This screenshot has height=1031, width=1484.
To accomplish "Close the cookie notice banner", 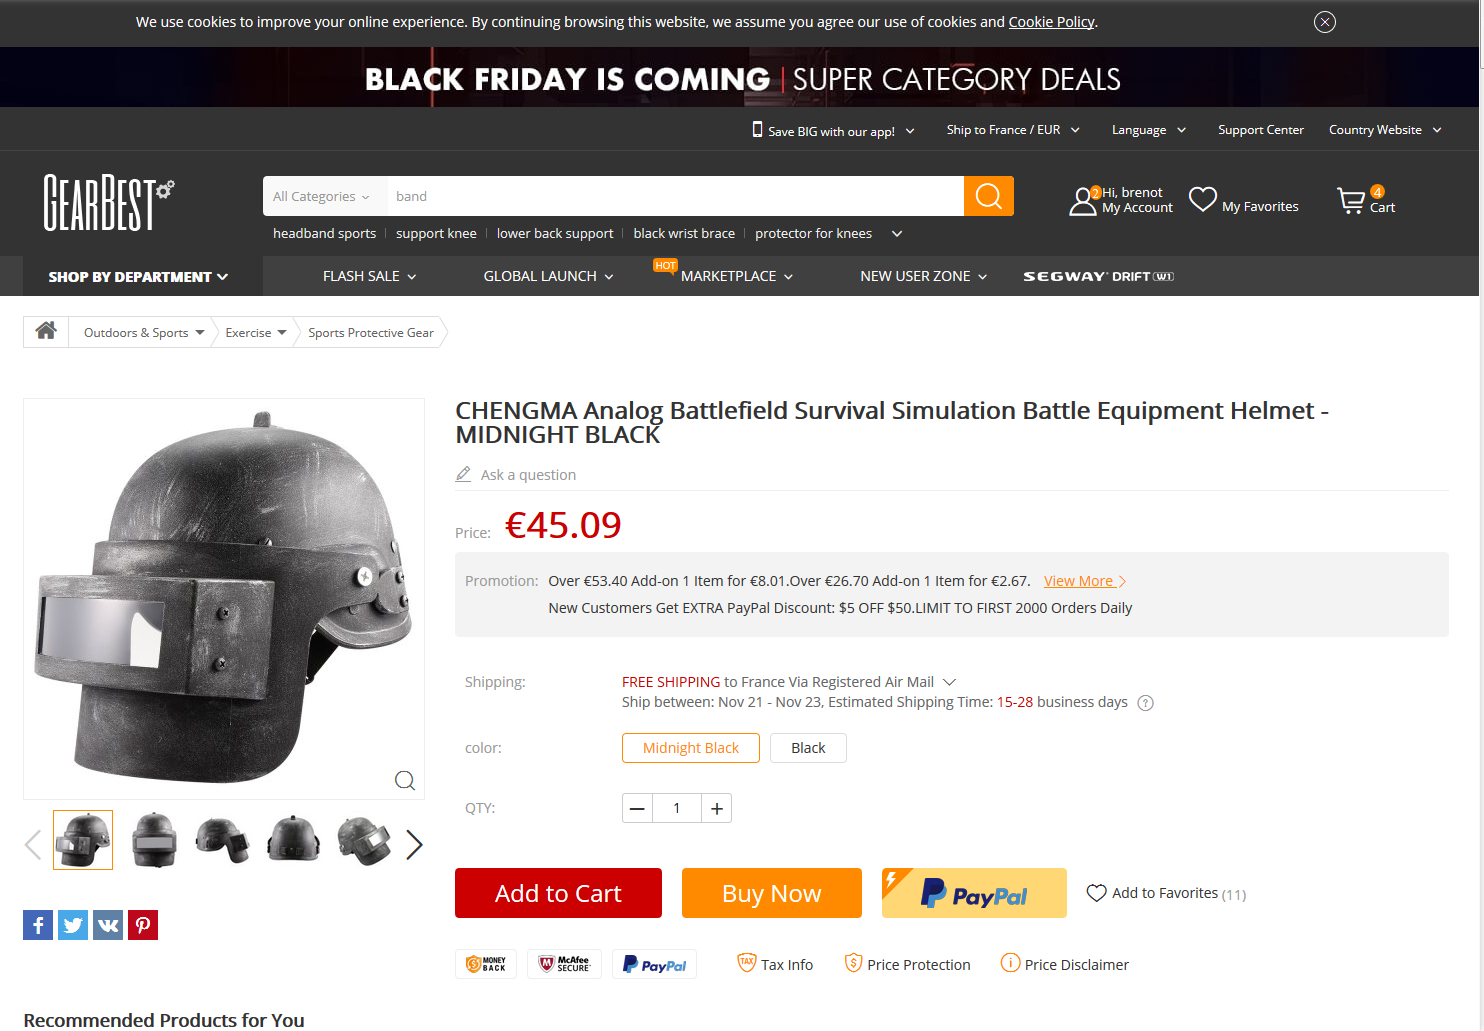I will [1325, 22].
